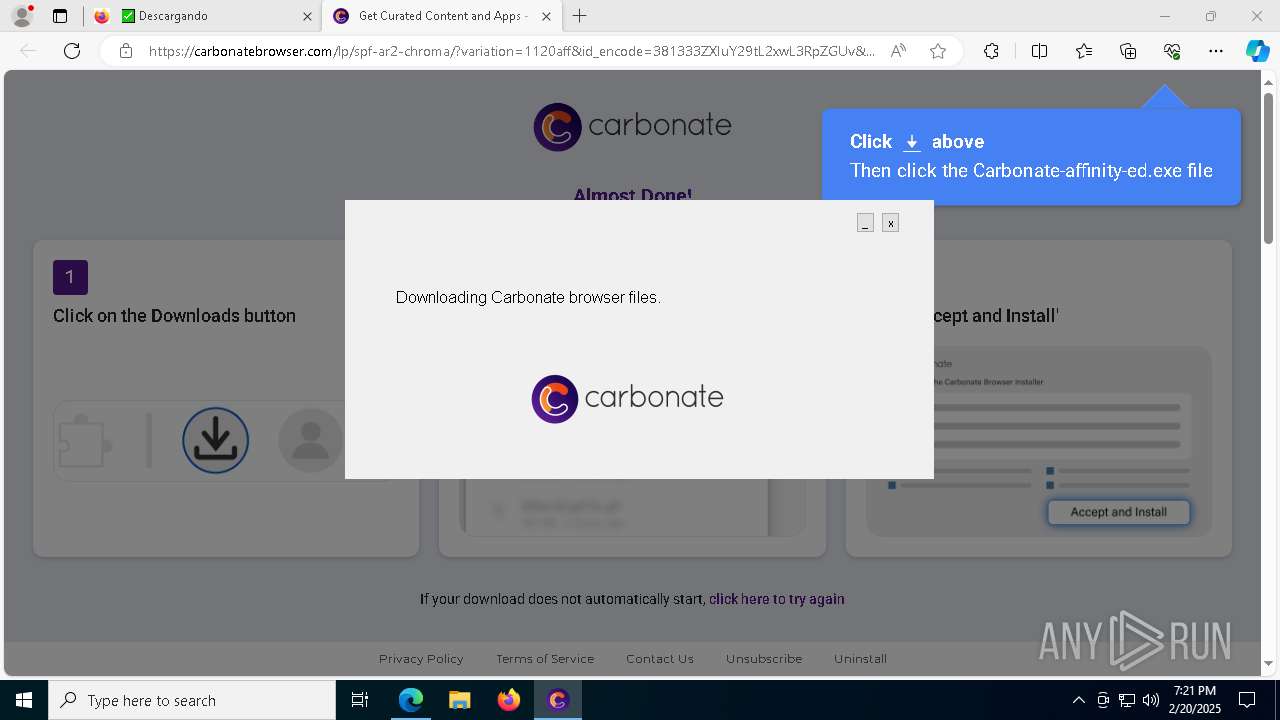
Task: Click the page vertical scrollbar thumb
Action: coord(1269,170)
